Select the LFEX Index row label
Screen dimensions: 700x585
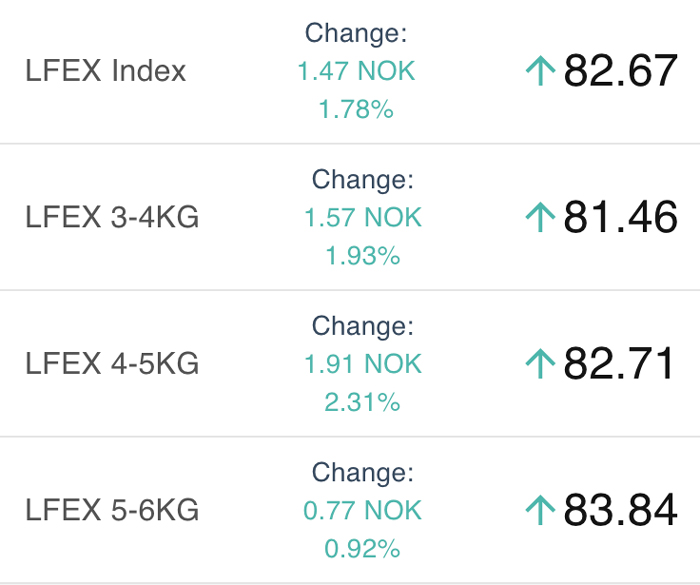pyautogui.click(x=105, y=71)
